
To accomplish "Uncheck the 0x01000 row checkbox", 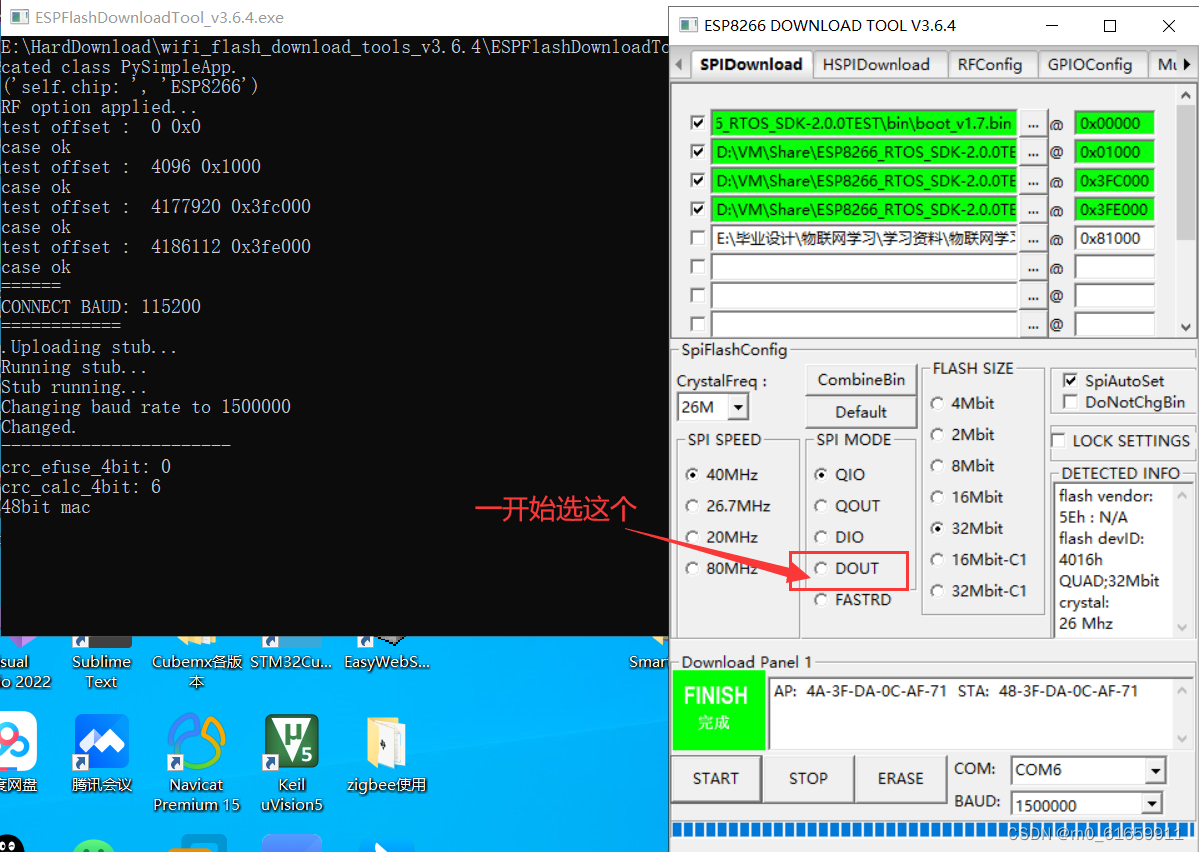I will (x=697, y=151).
